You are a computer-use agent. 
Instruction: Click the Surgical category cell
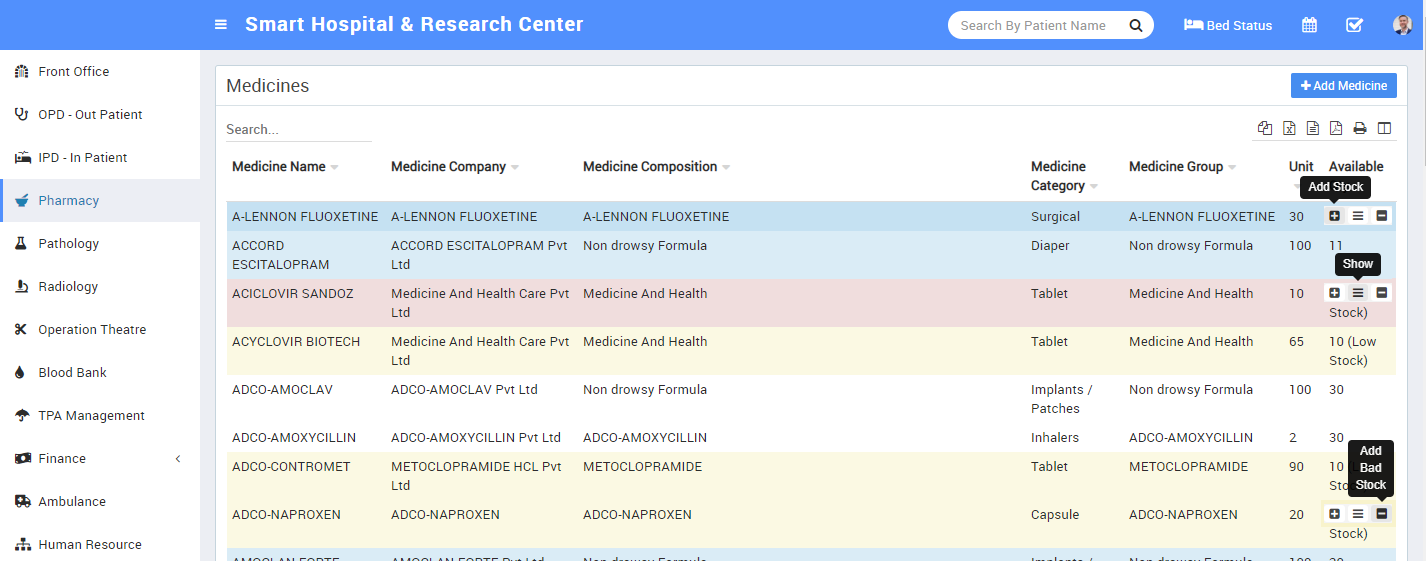1055,217
